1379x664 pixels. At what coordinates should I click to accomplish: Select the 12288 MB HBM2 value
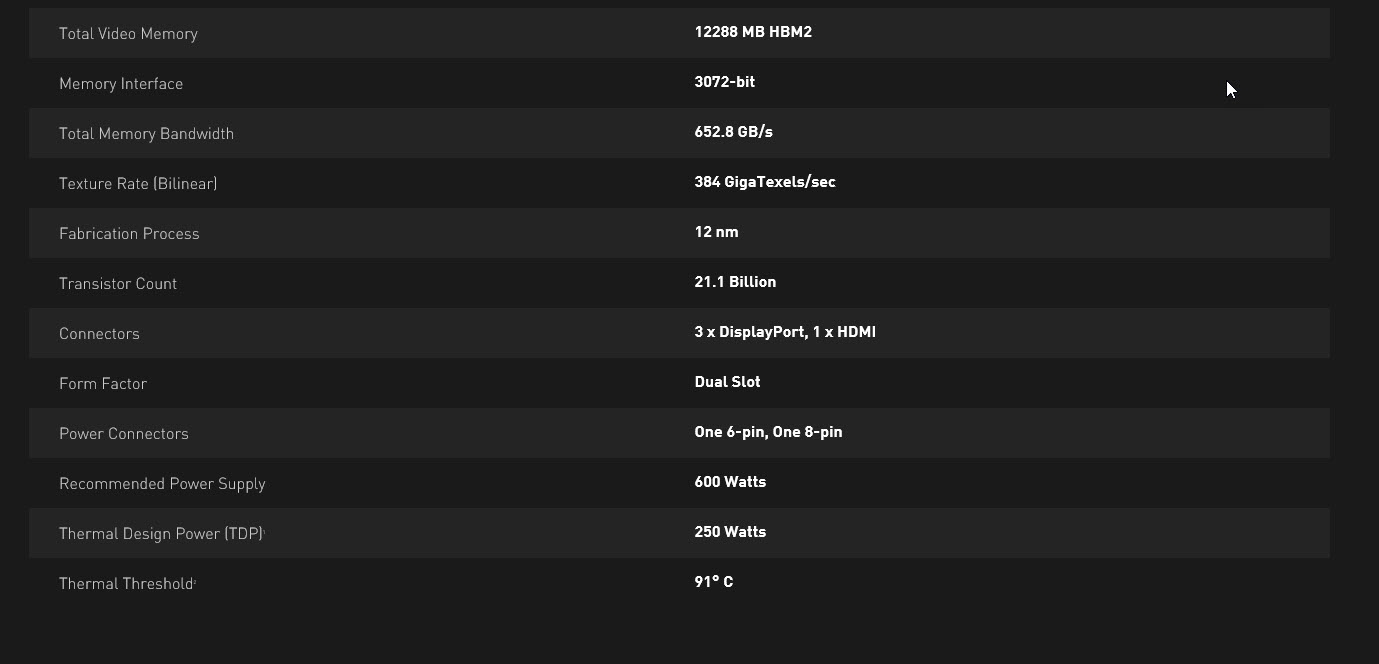click(753, 32)
